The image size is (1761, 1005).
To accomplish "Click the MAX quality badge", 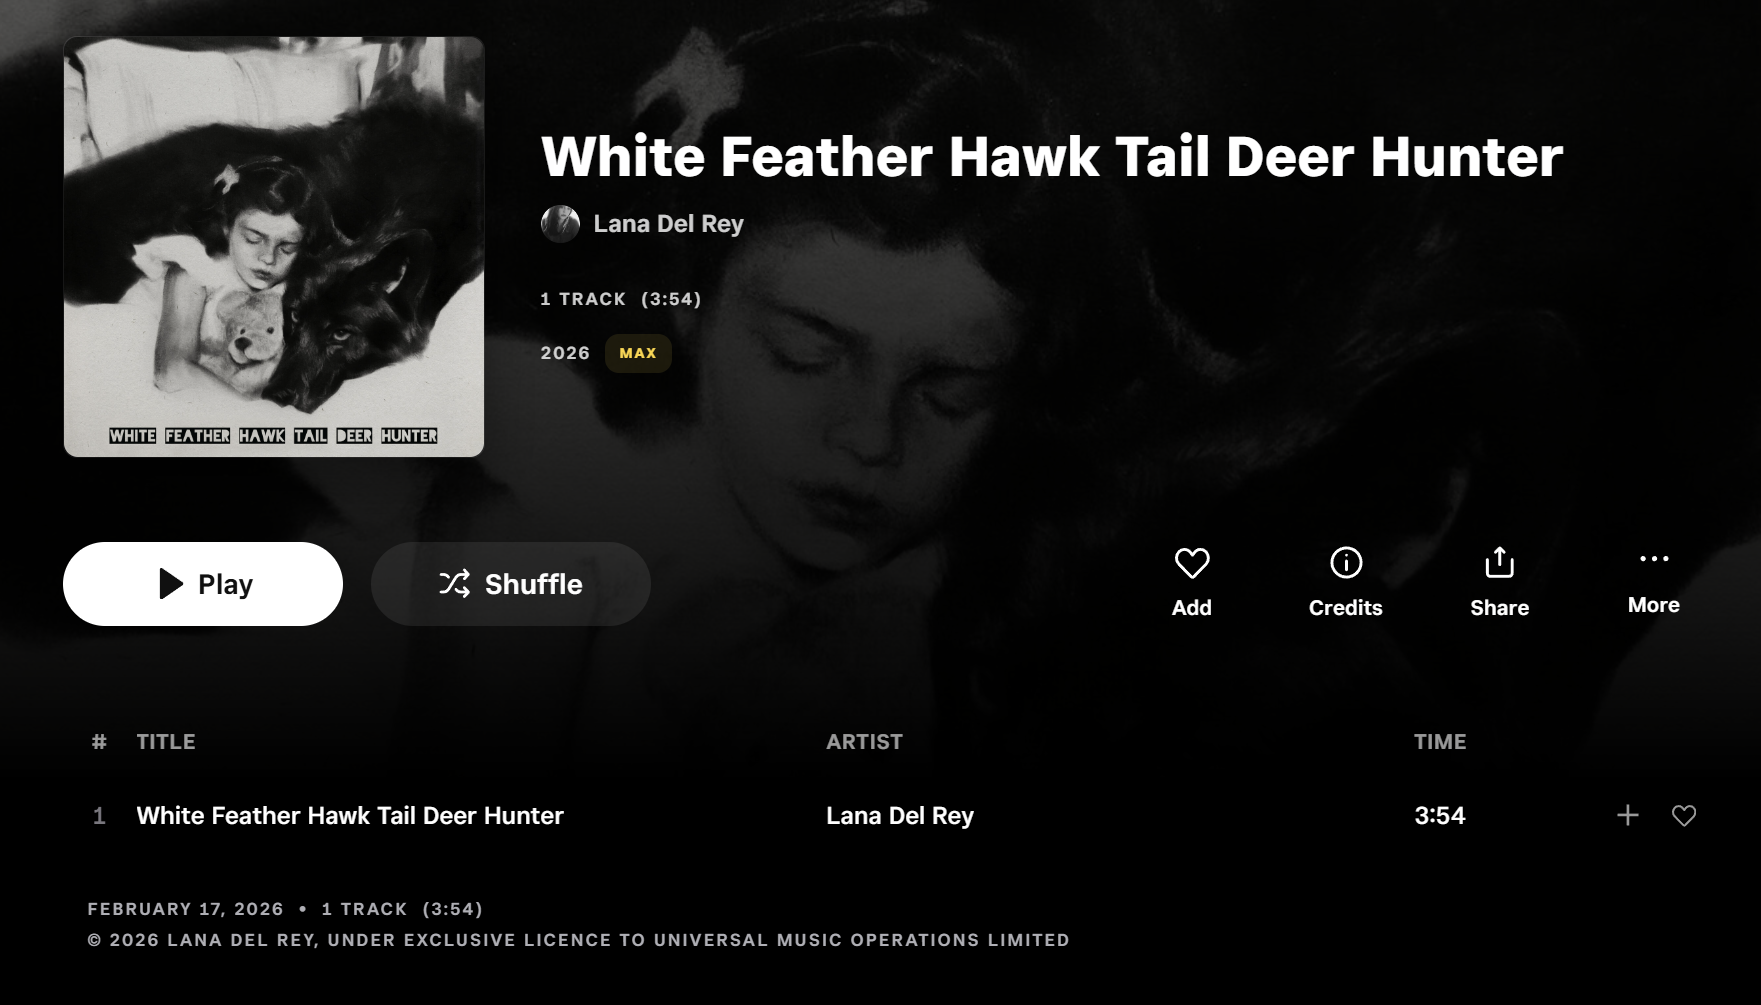I will point(638,353).
